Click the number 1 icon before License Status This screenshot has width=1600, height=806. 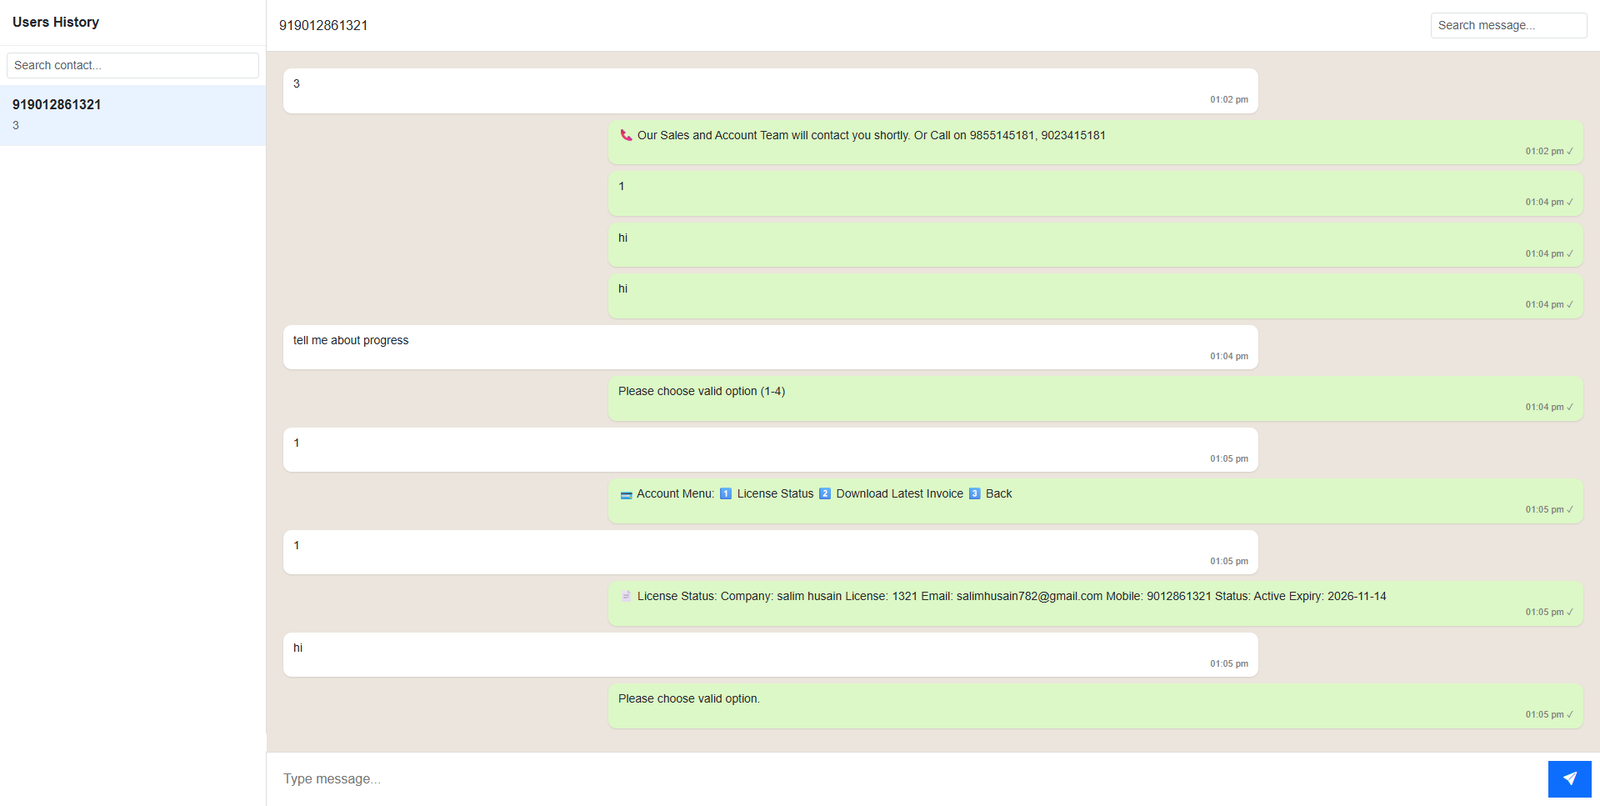[726, 494]
